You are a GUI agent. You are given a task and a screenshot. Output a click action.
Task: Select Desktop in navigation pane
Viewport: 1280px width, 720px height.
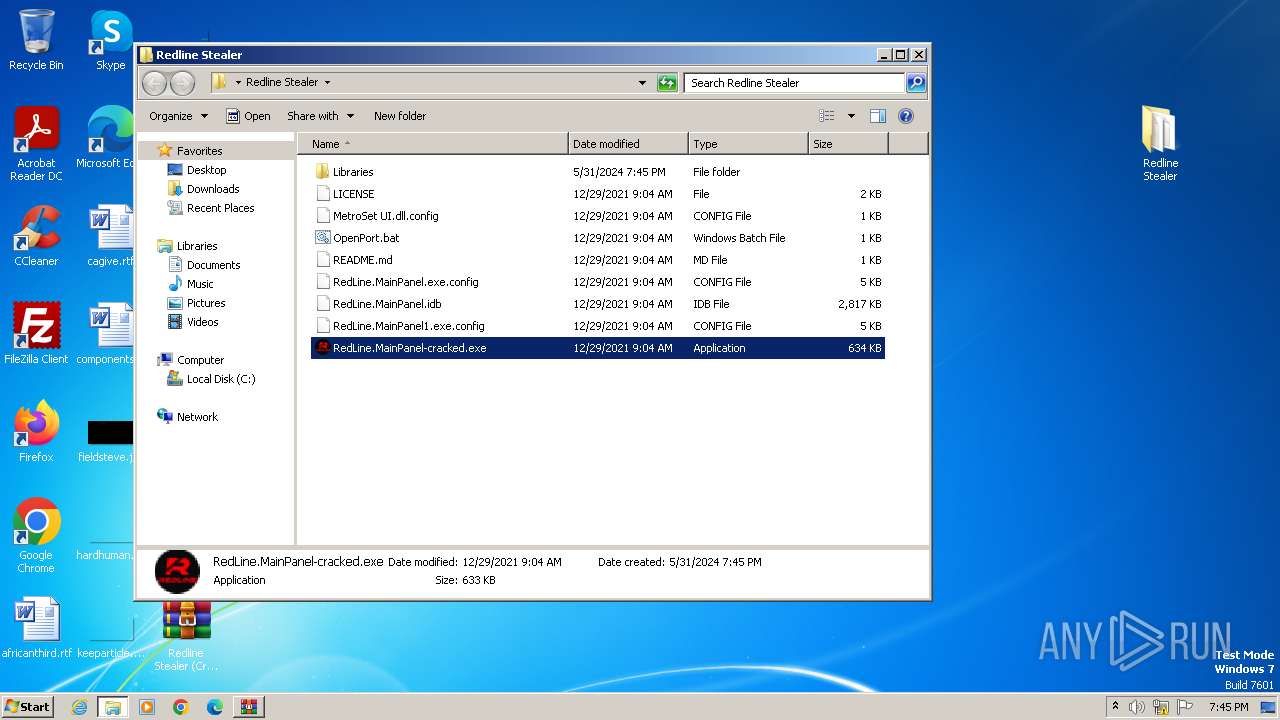coord(206,170)
